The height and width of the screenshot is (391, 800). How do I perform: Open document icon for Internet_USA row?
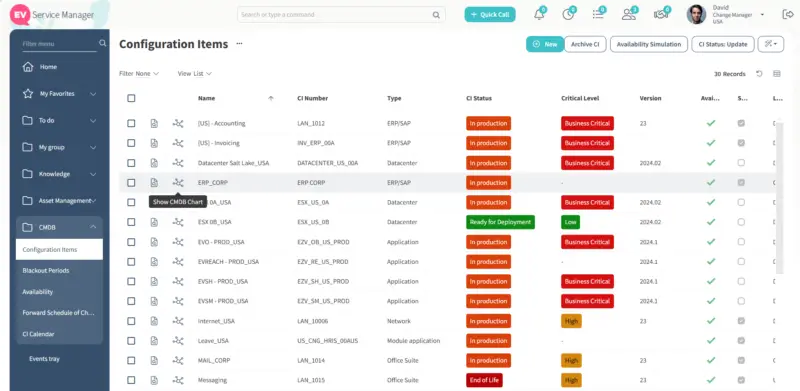click(x=154, y=321)
